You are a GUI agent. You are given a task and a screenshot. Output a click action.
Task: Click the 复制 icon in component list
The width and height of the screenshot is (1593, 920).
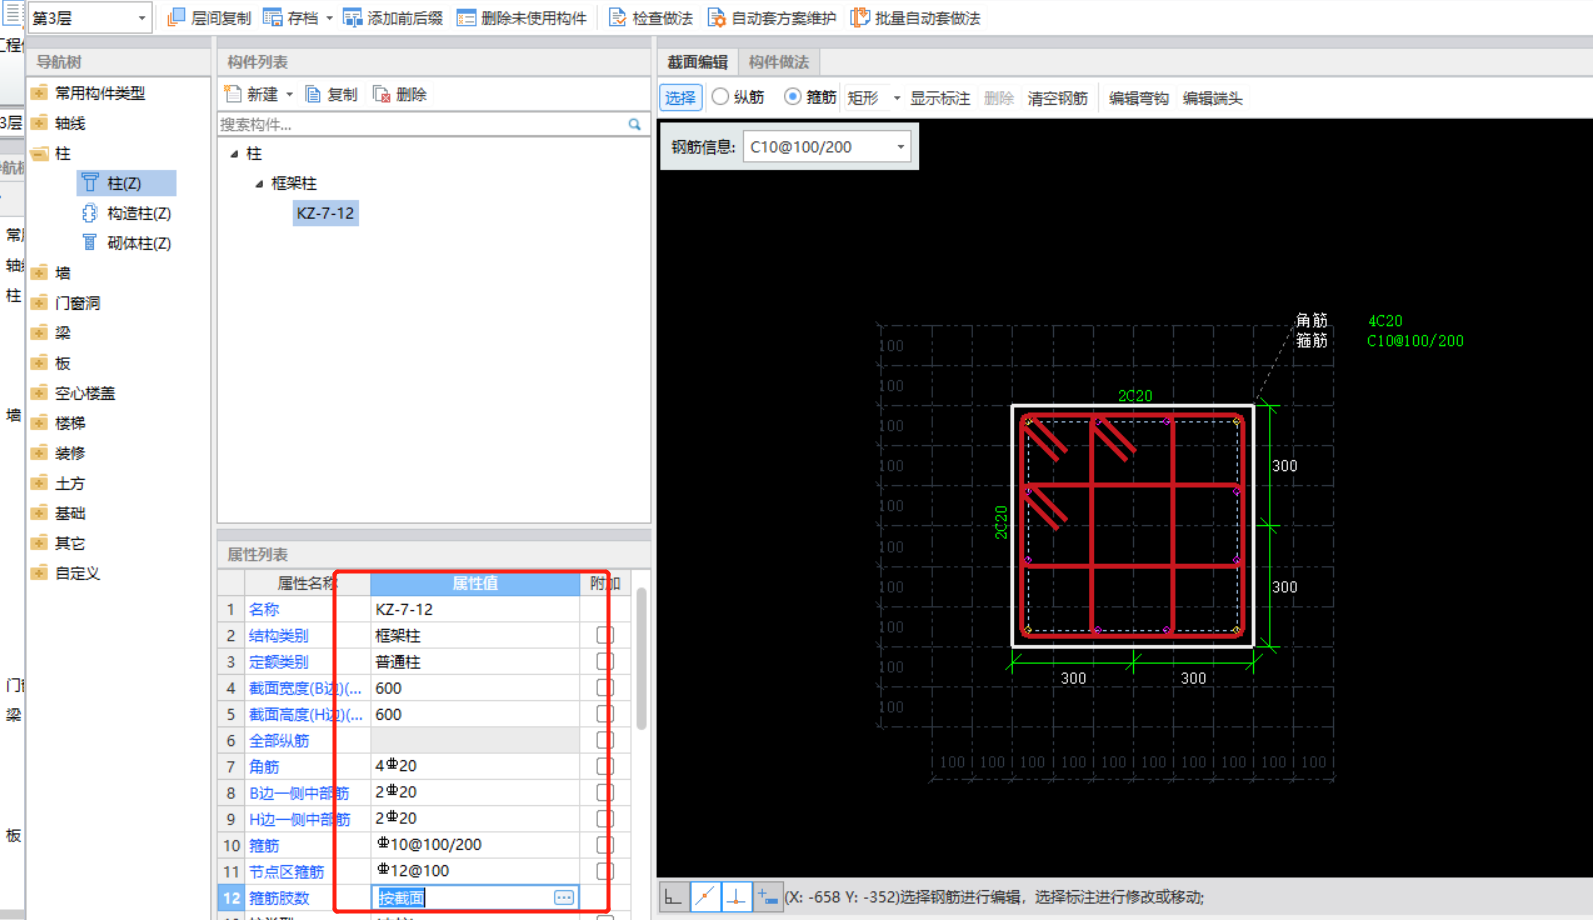point(313,94)
